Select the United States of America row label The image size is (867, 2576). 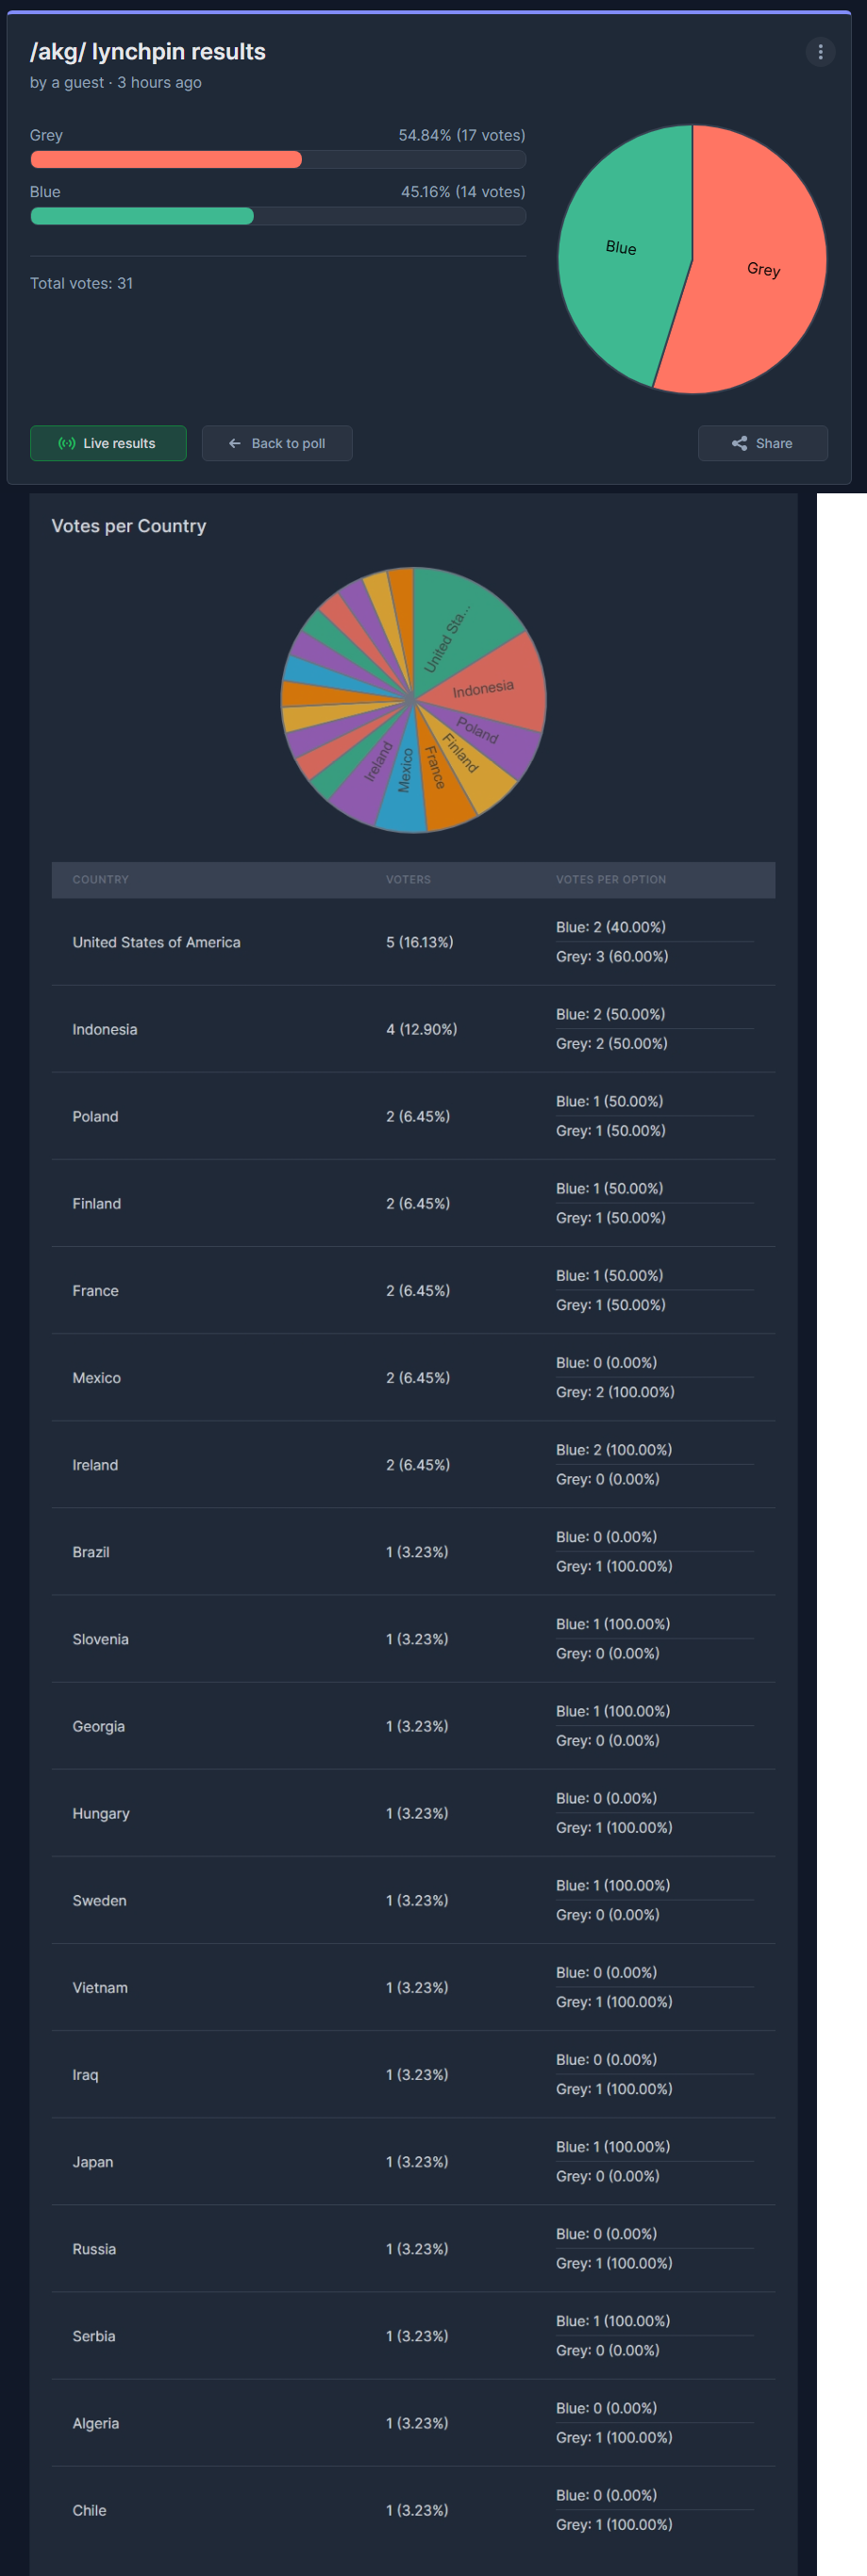pyautogui.click(x=156, y=942)
